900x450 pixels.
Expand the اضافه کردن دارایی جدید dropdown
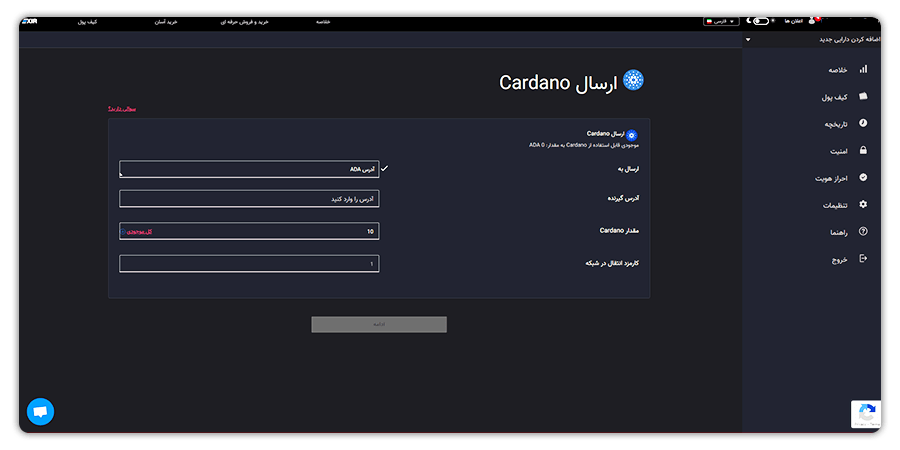(812, 40)
